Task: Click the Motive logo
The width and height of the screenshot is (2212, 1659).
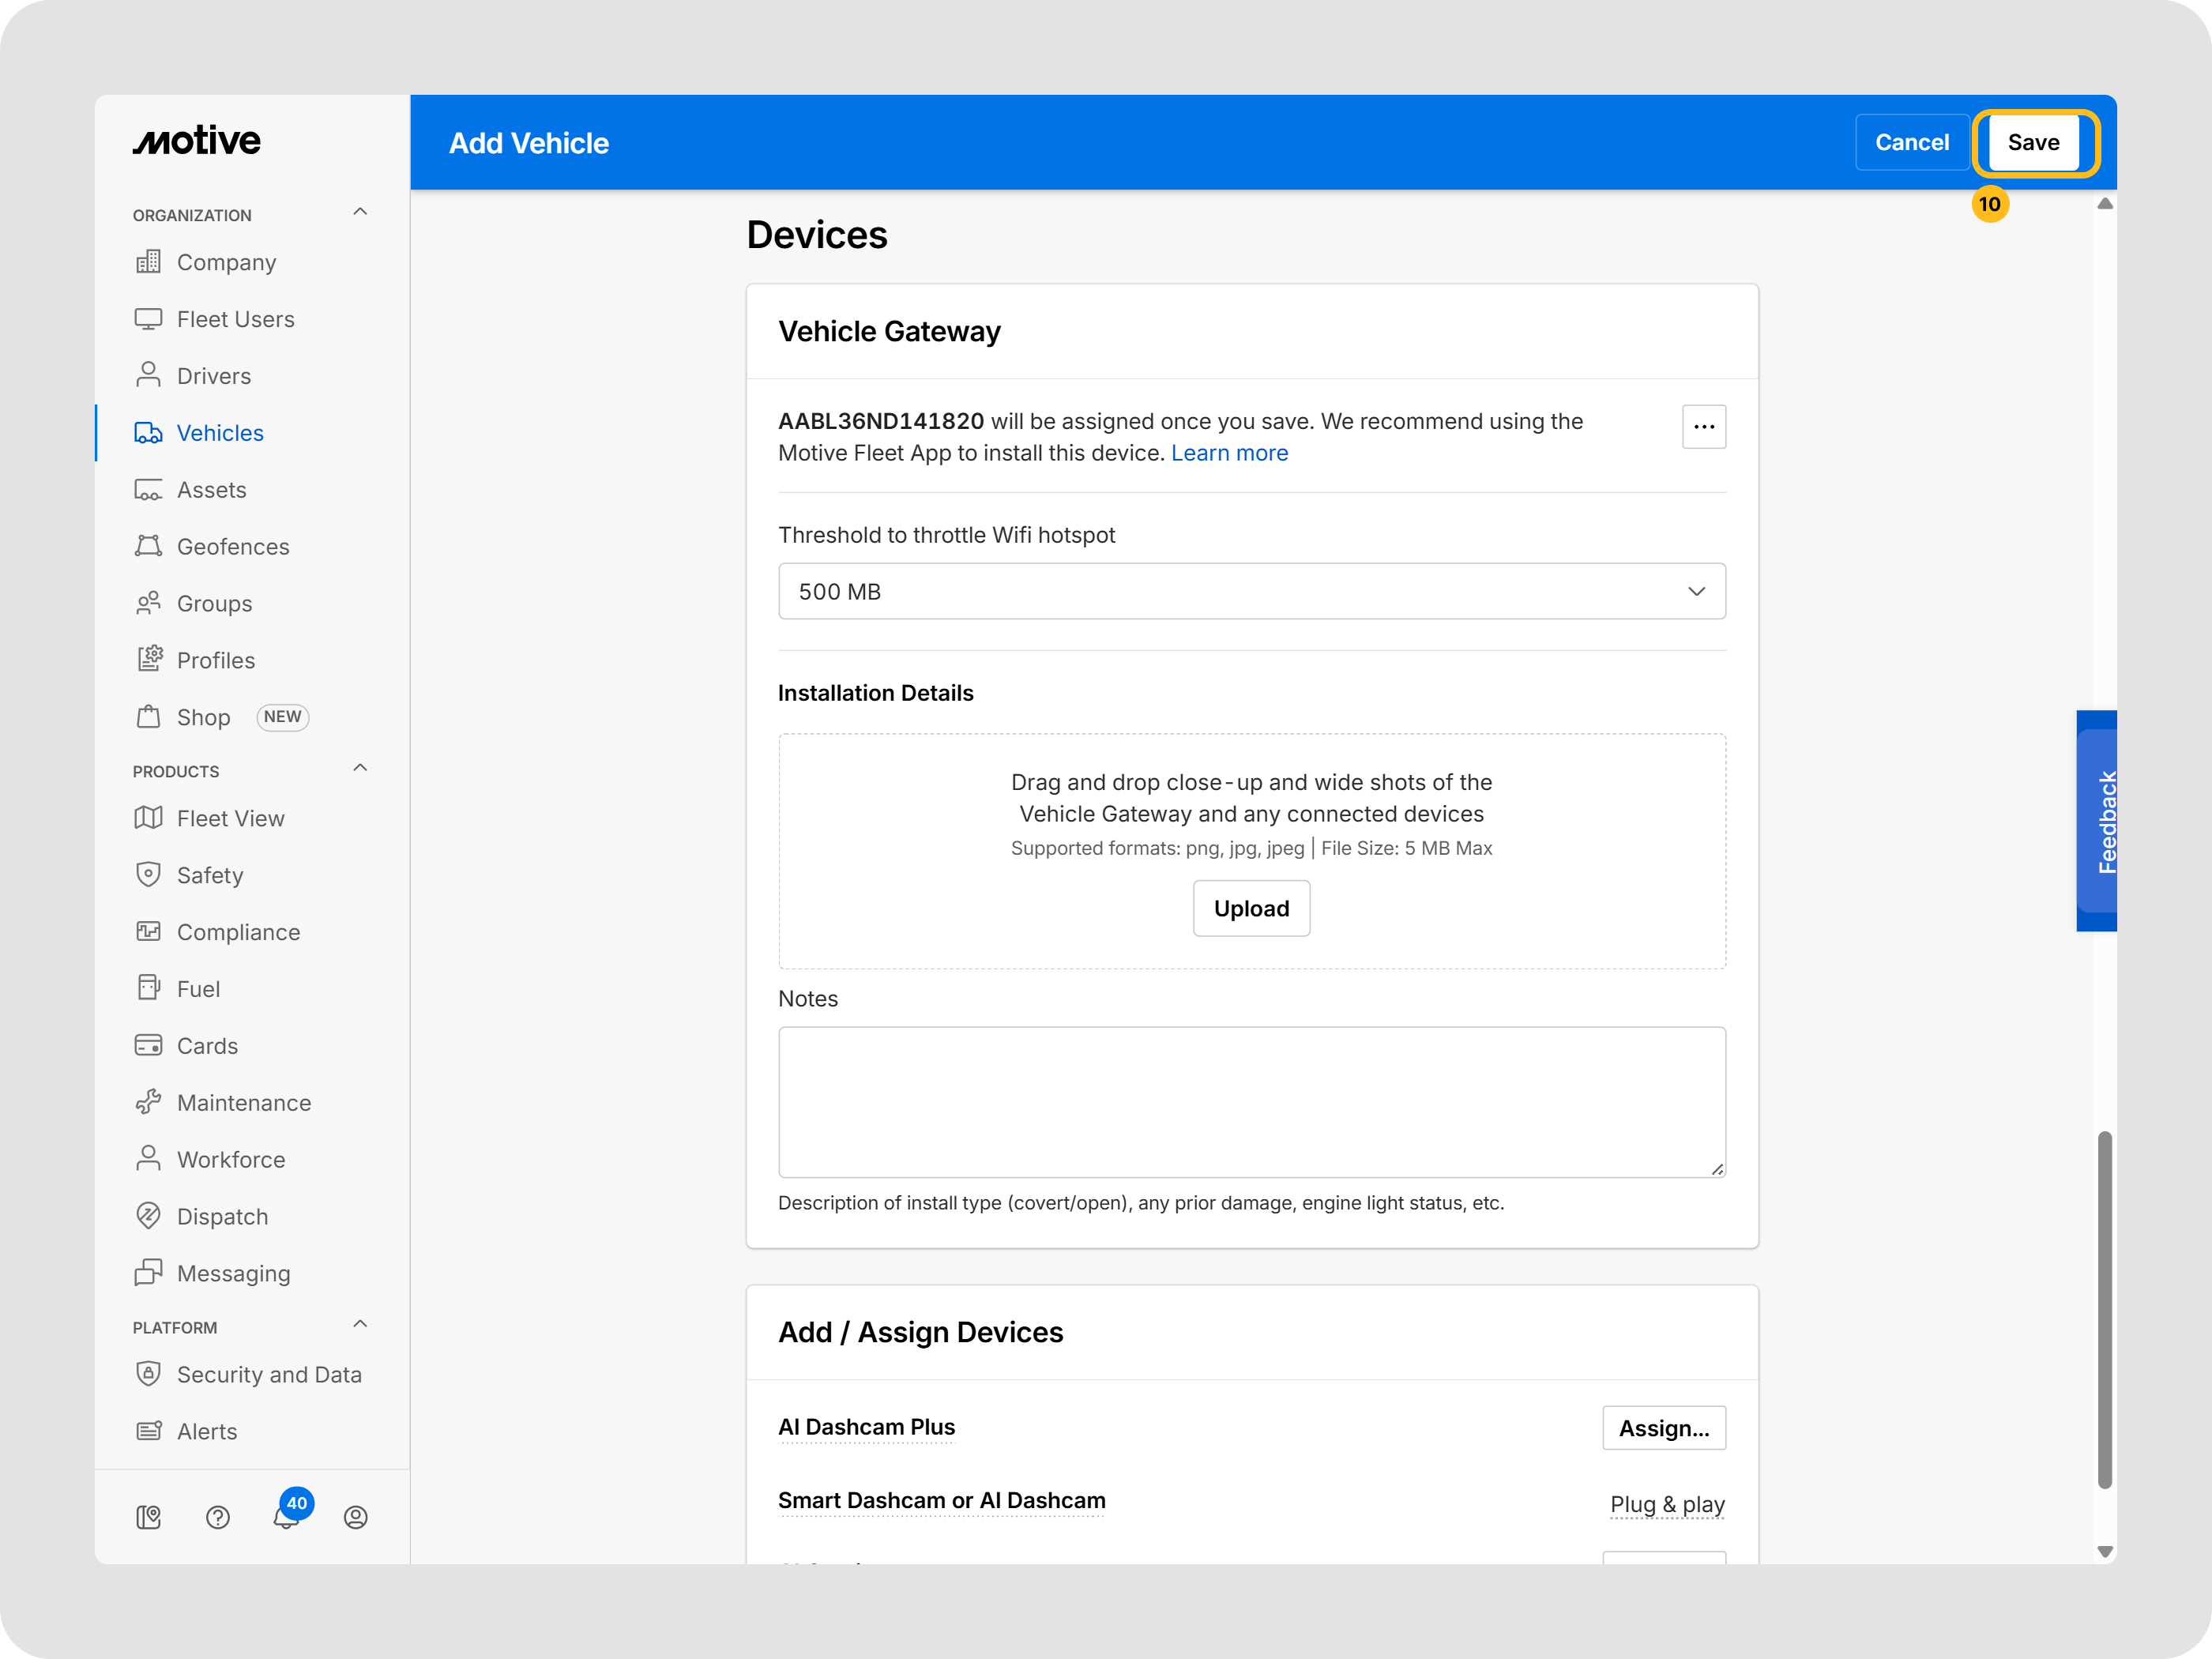Action: tap(197, 141)
